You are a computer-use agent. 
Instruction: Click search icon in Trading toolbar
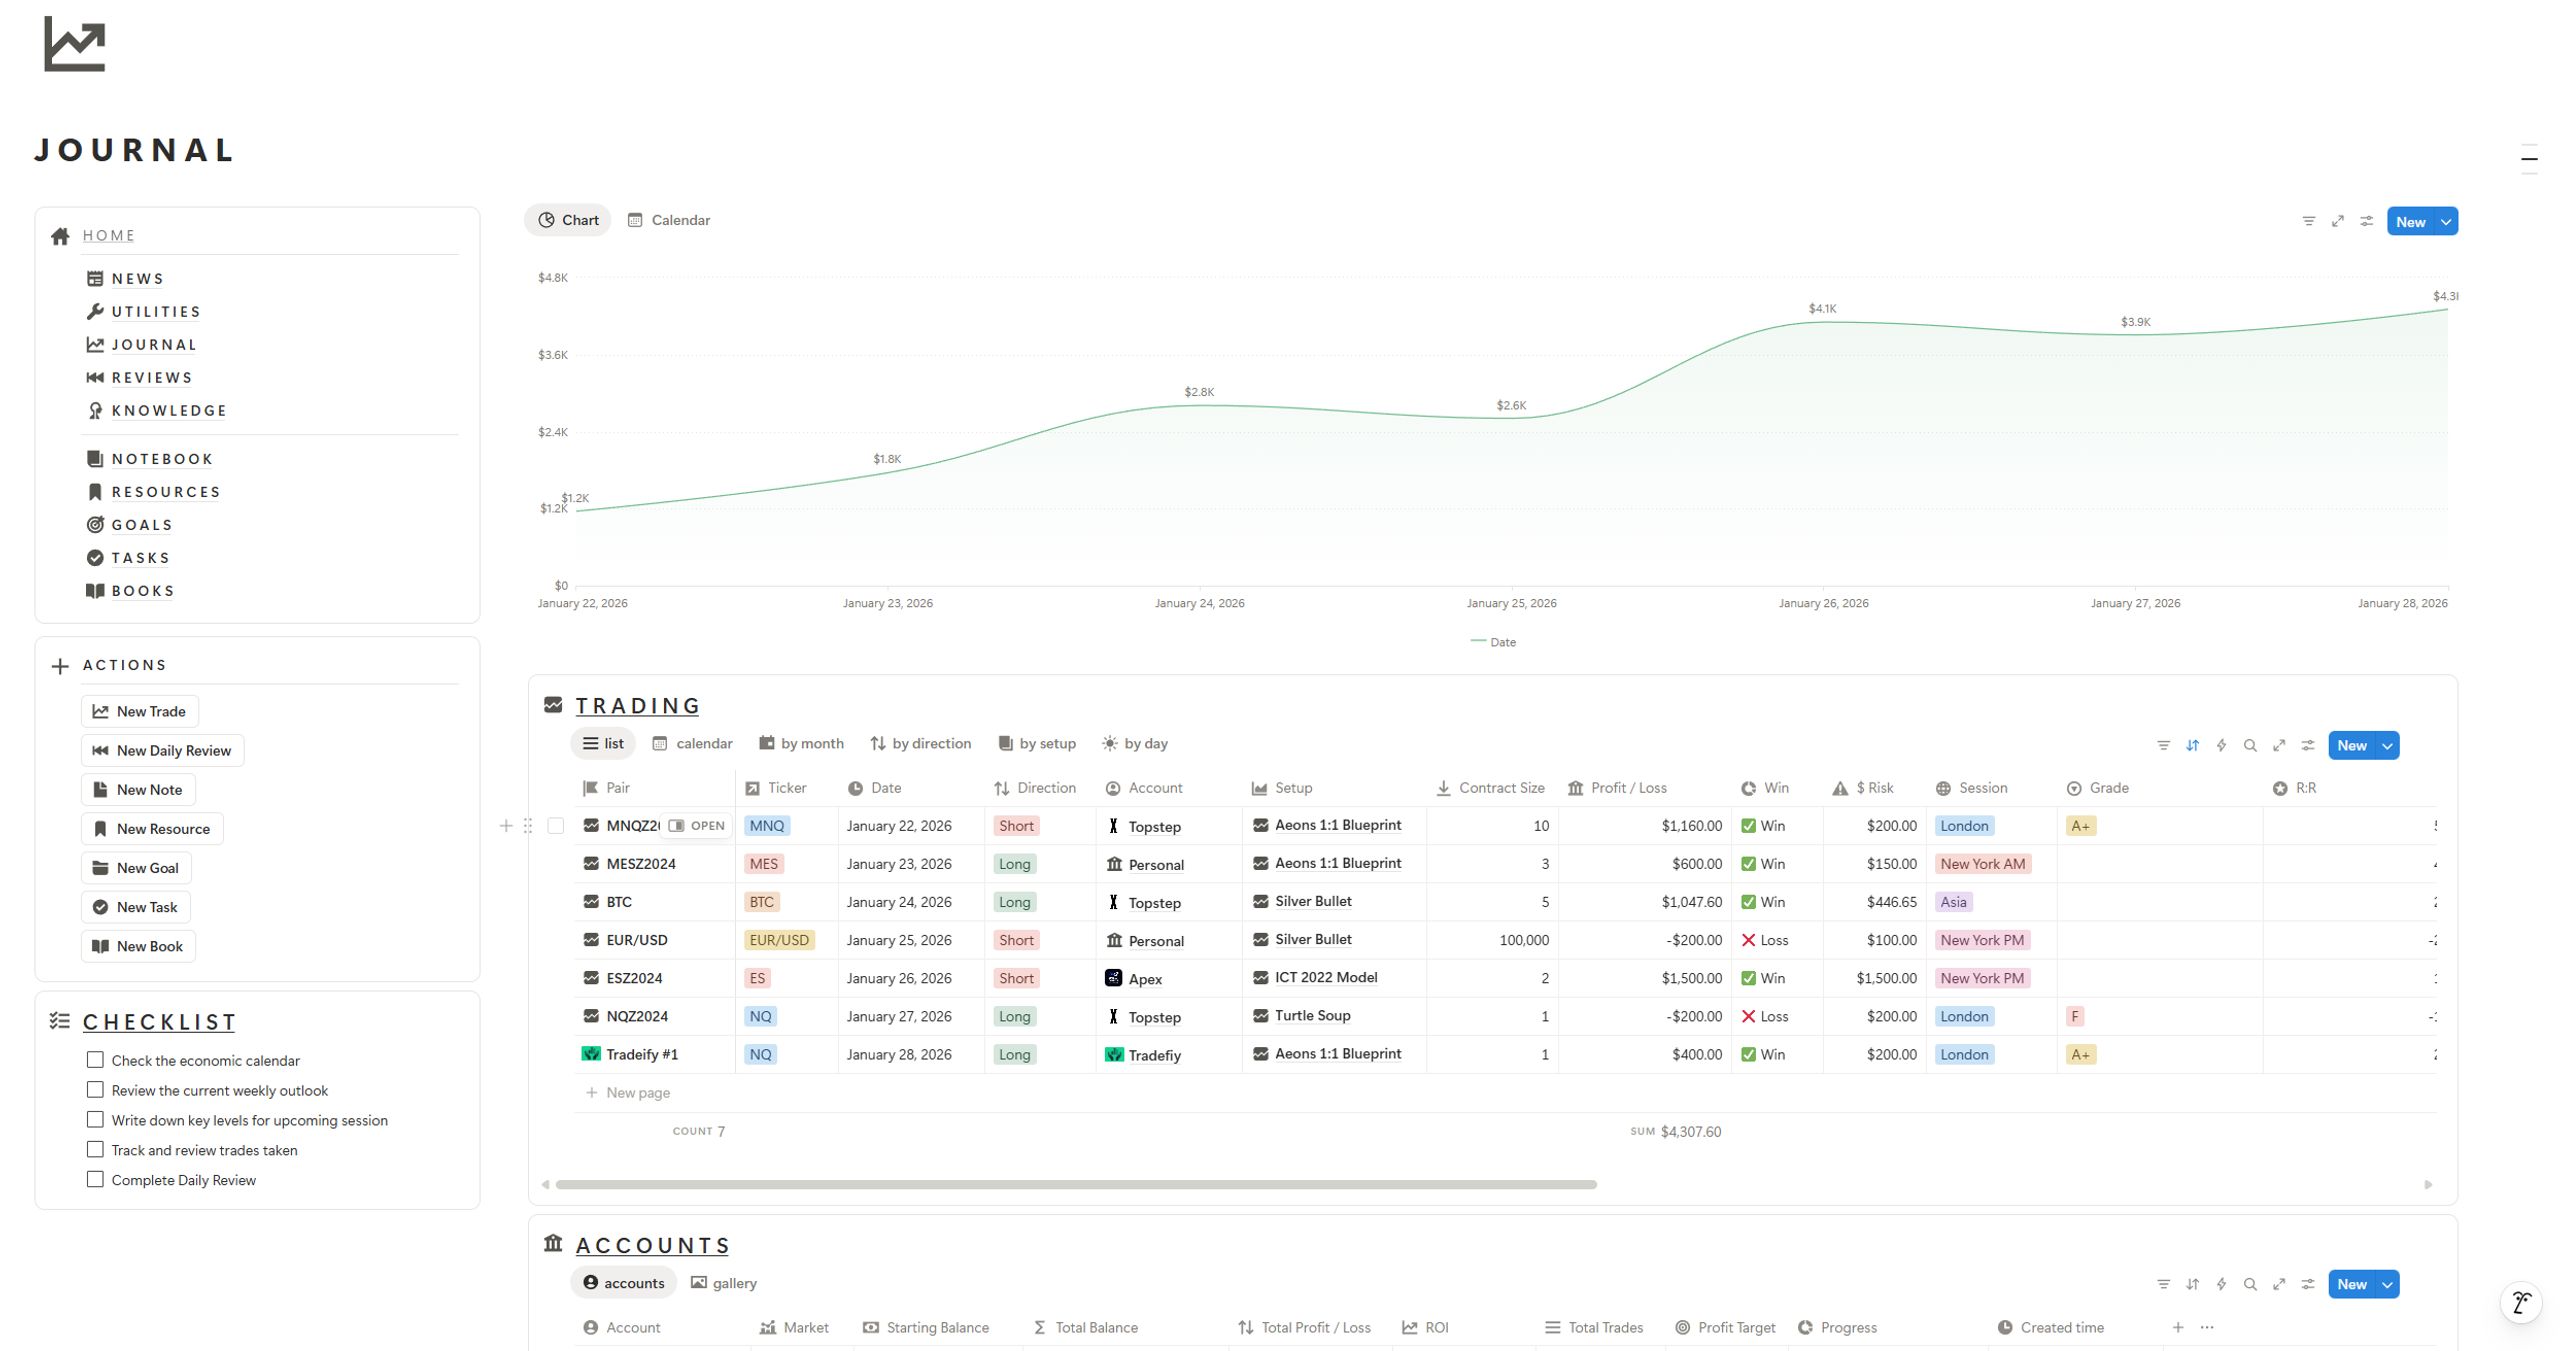coord(2250,745)
